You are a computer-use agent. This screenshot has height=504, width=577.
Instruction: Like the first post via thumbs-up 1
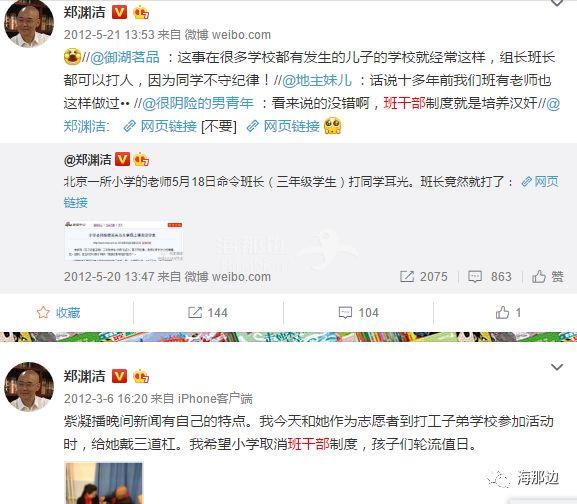(x=502, y=313)
